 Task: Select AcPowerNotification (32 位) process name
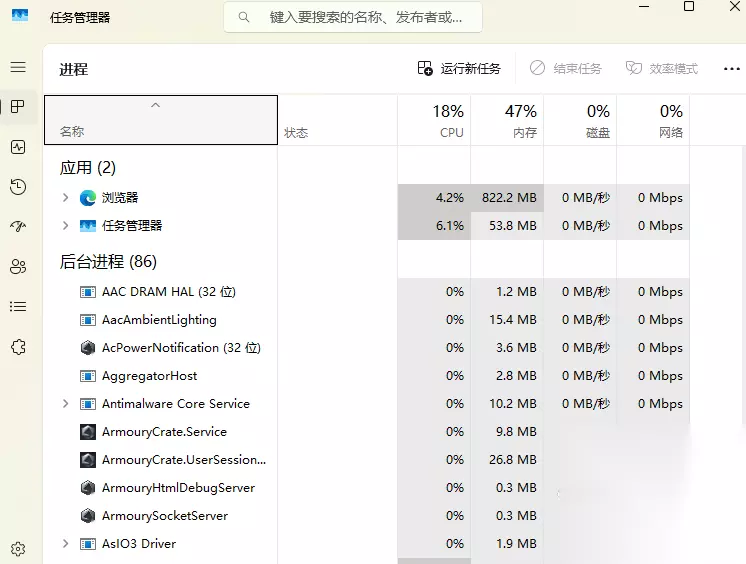181,348
